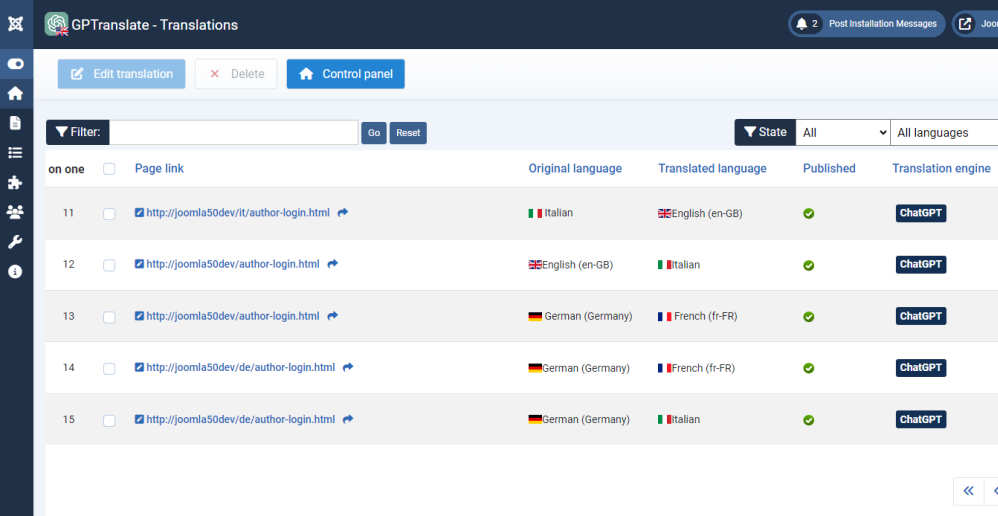Viewport: 998px width, 516px height.
Task: Sort by Original language column
Action: coord(575,169)
